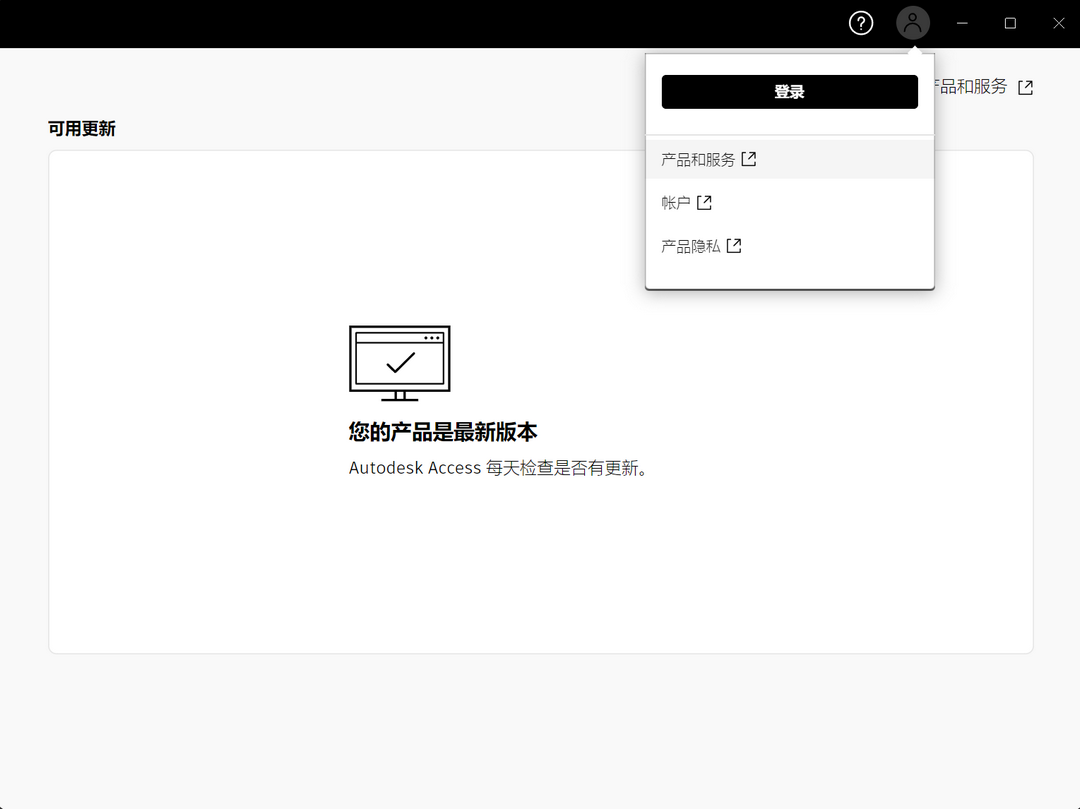Click the question mark help circle
Image resolution: width=1080 pixels, height=809 pixels.
[860, 22]
